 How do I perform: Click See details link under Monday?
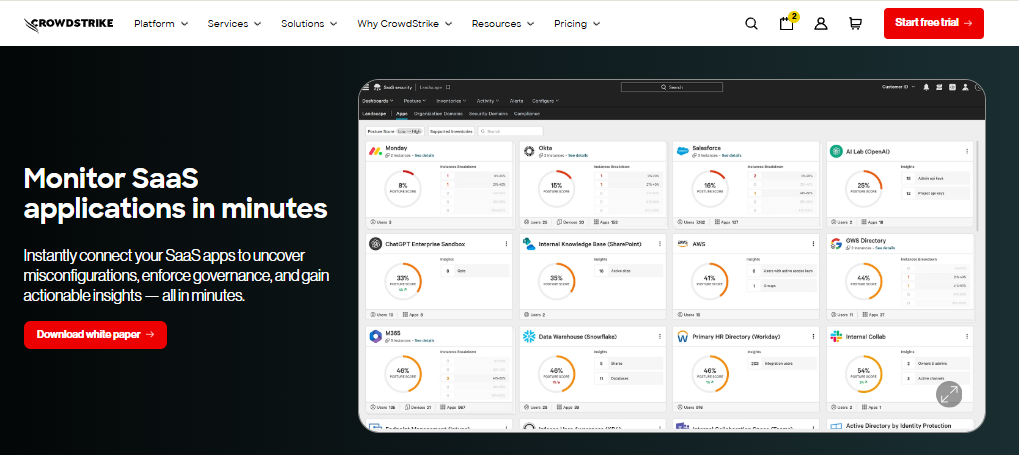424,156
